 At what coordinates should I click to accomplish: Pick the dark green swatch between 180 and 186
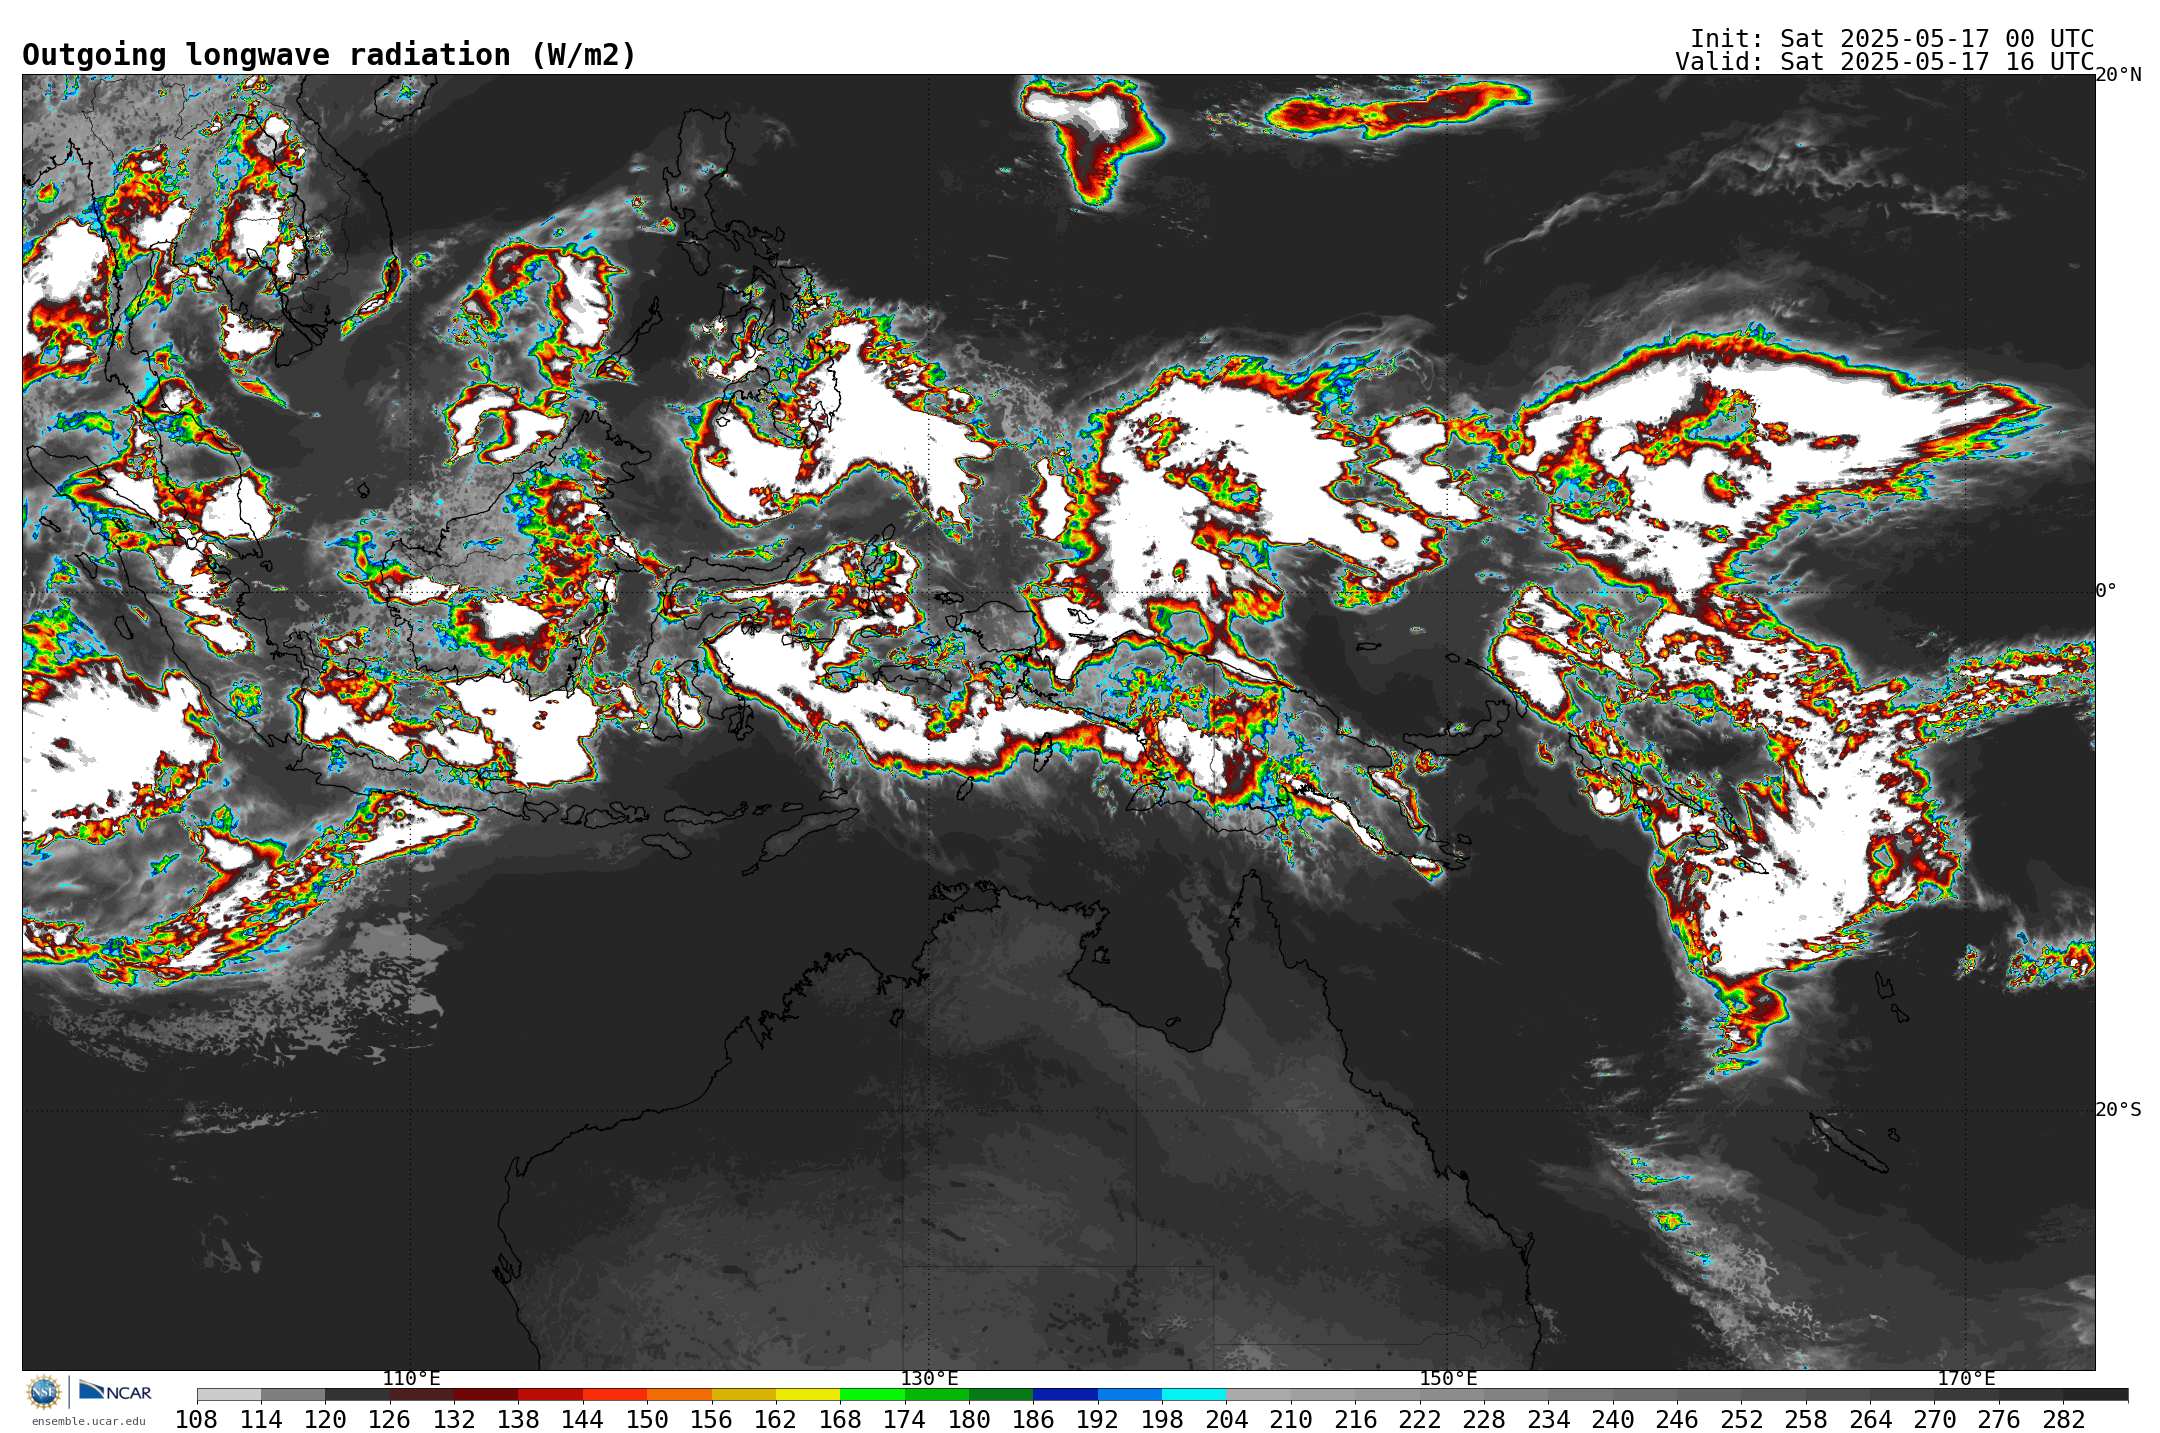click(1001, 1394)
